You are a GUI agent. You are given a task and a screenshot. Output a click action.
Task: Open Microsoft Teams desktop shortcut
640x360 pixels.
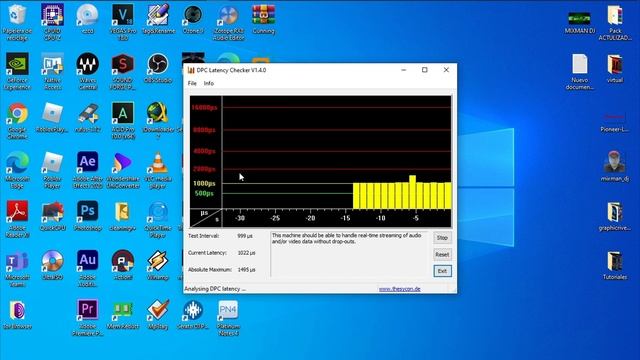coord(17,269)
